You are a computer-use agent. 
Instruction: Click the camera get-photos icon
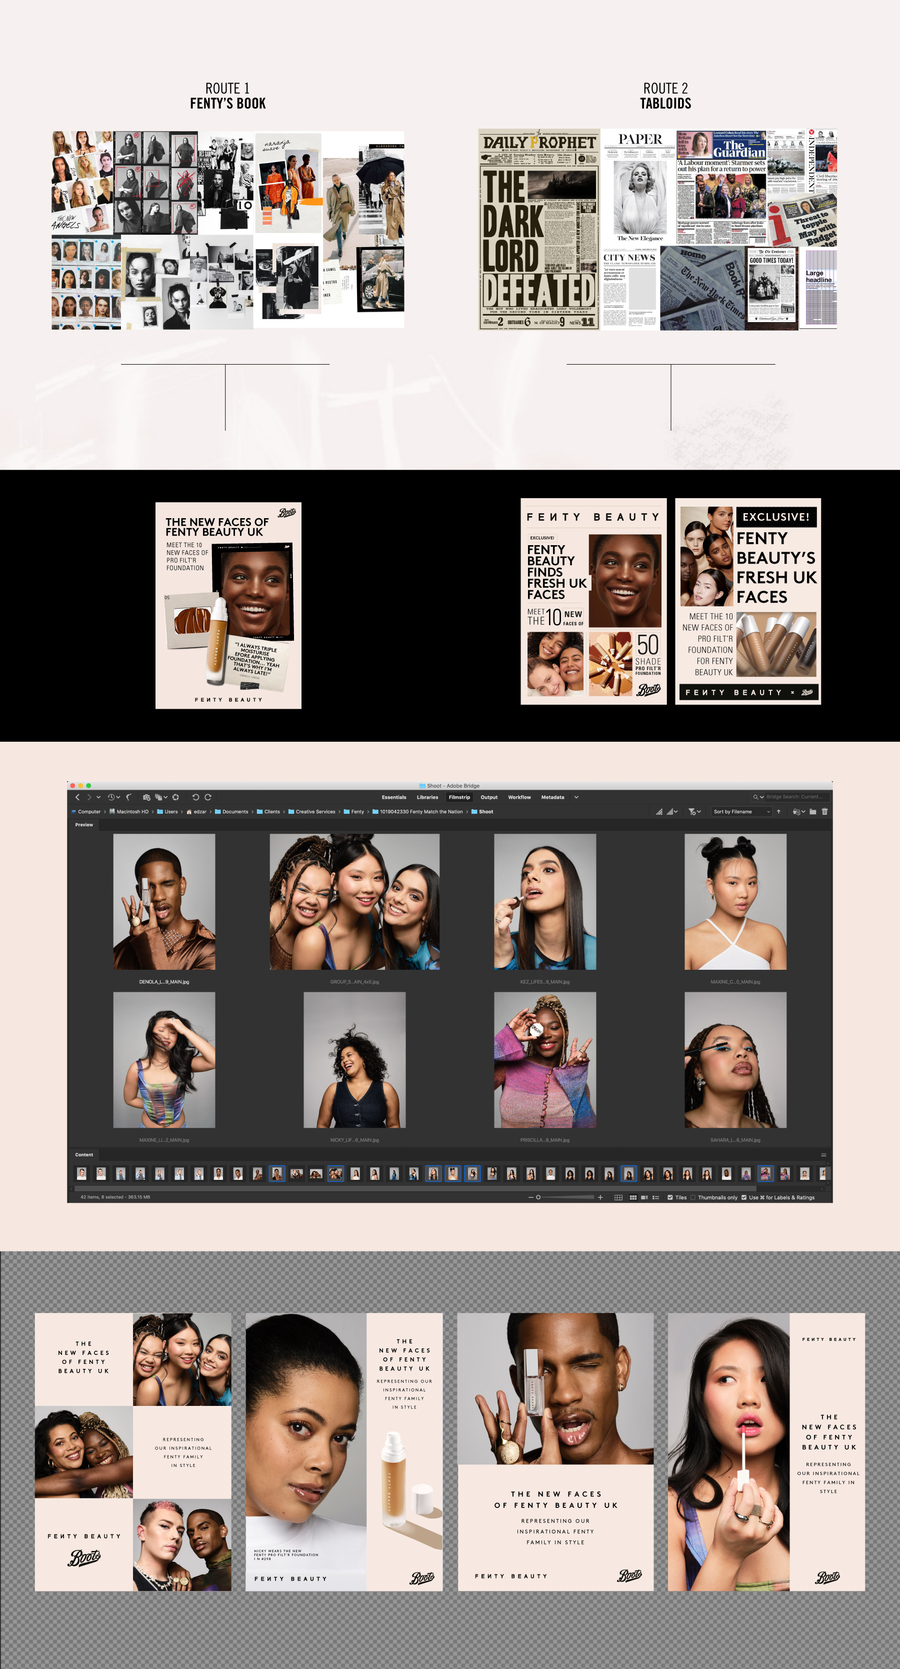point(146,797)
